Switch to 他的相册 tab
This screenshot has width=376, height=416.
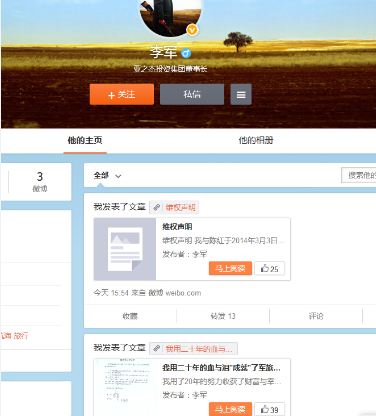[256, 140]
